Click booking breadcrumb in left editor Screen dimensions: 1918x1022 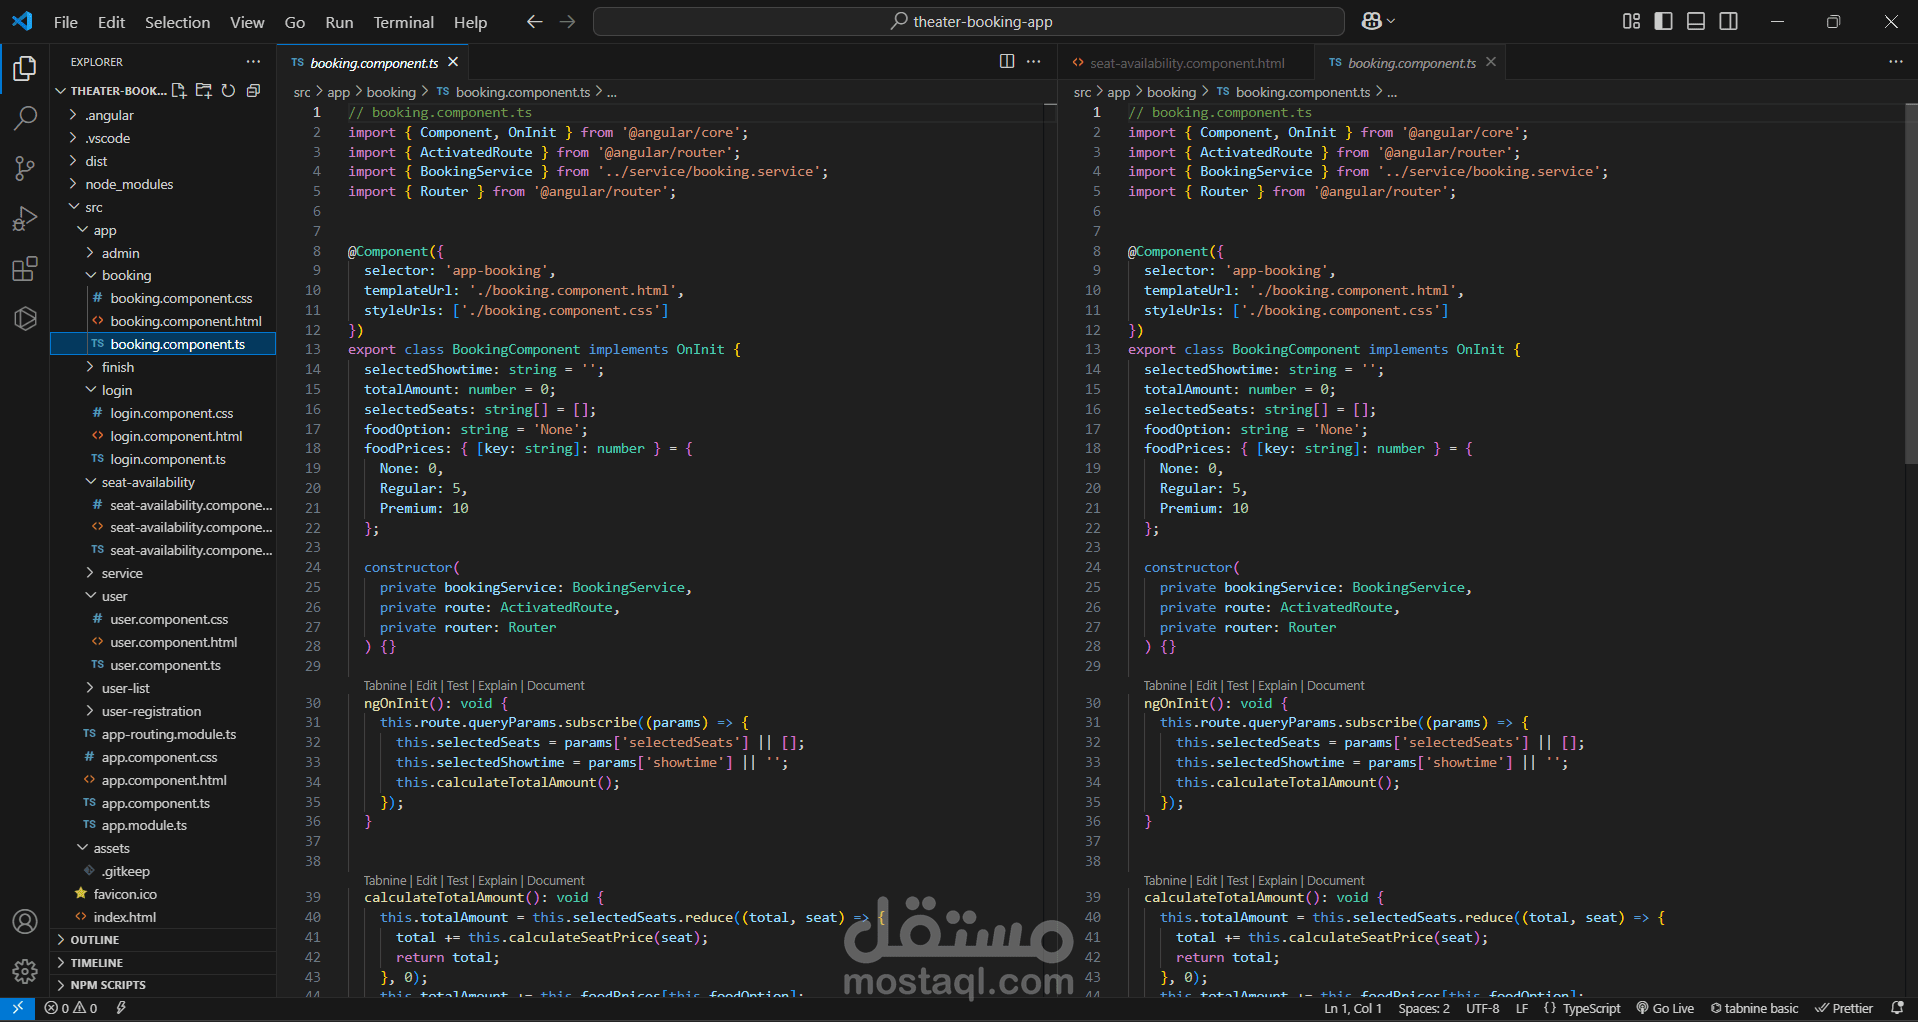click(391, 92)
